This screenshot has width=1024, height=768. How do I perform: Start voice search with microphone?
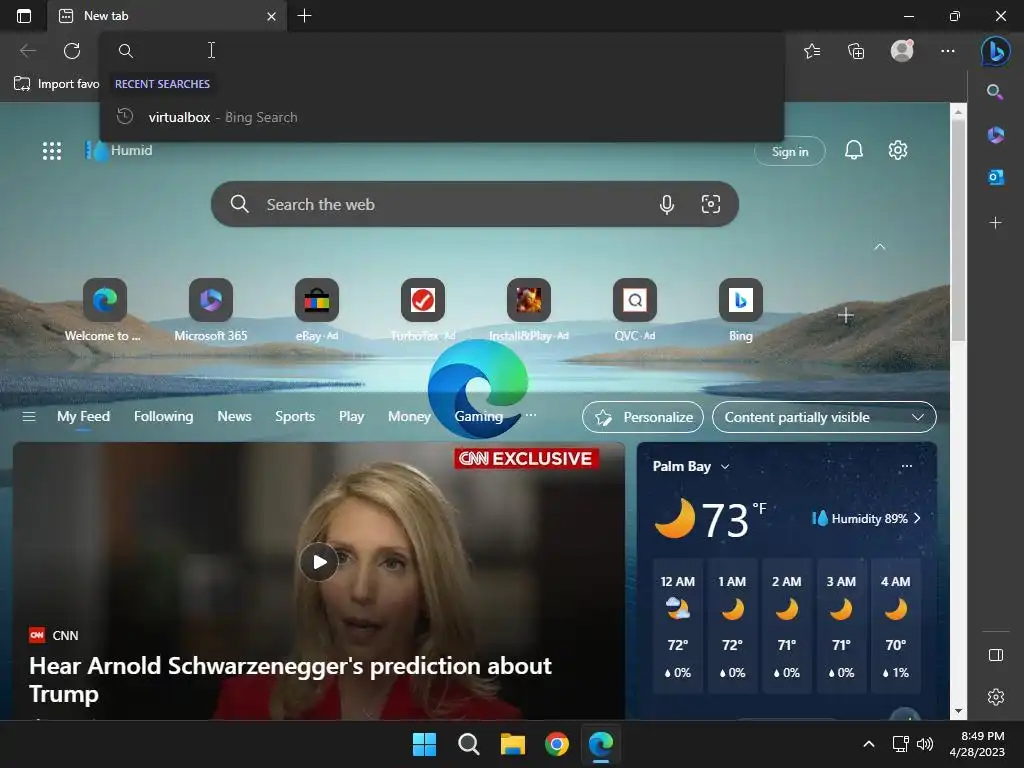point(666,204)
